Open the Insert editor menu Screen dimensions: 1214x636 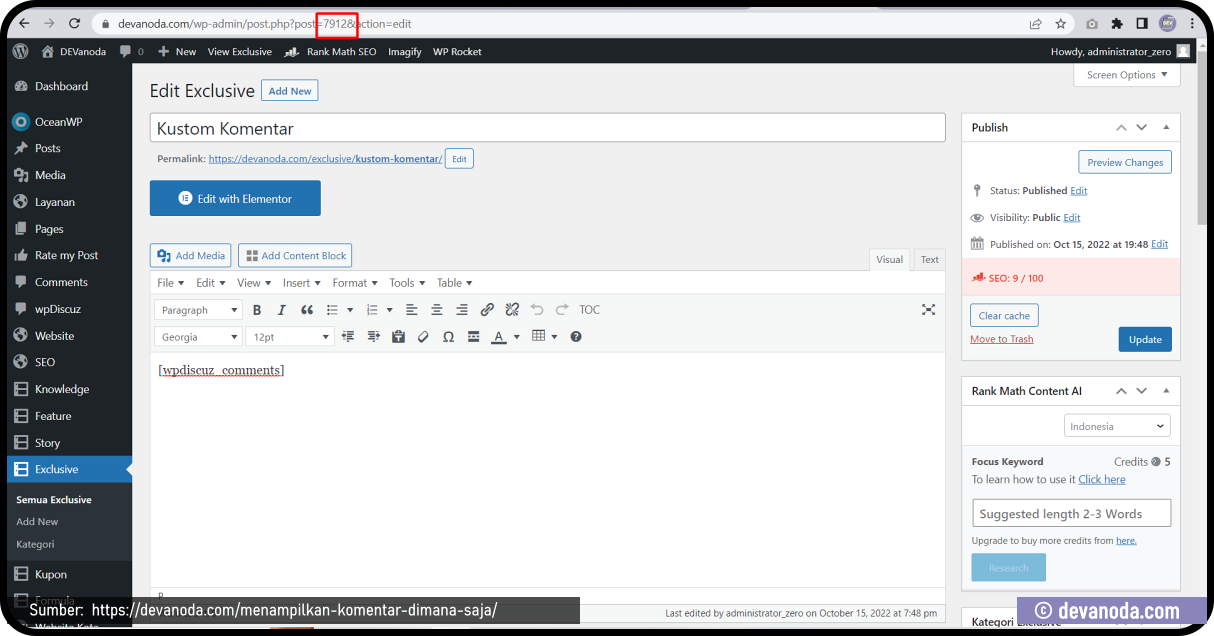[x=301, y=283]
